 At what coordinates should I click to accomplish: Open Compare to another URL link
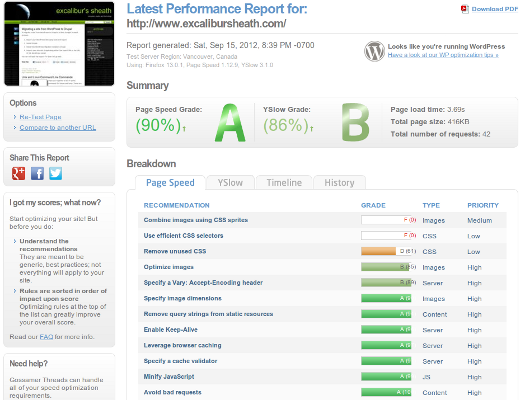(x=58, y=128)
